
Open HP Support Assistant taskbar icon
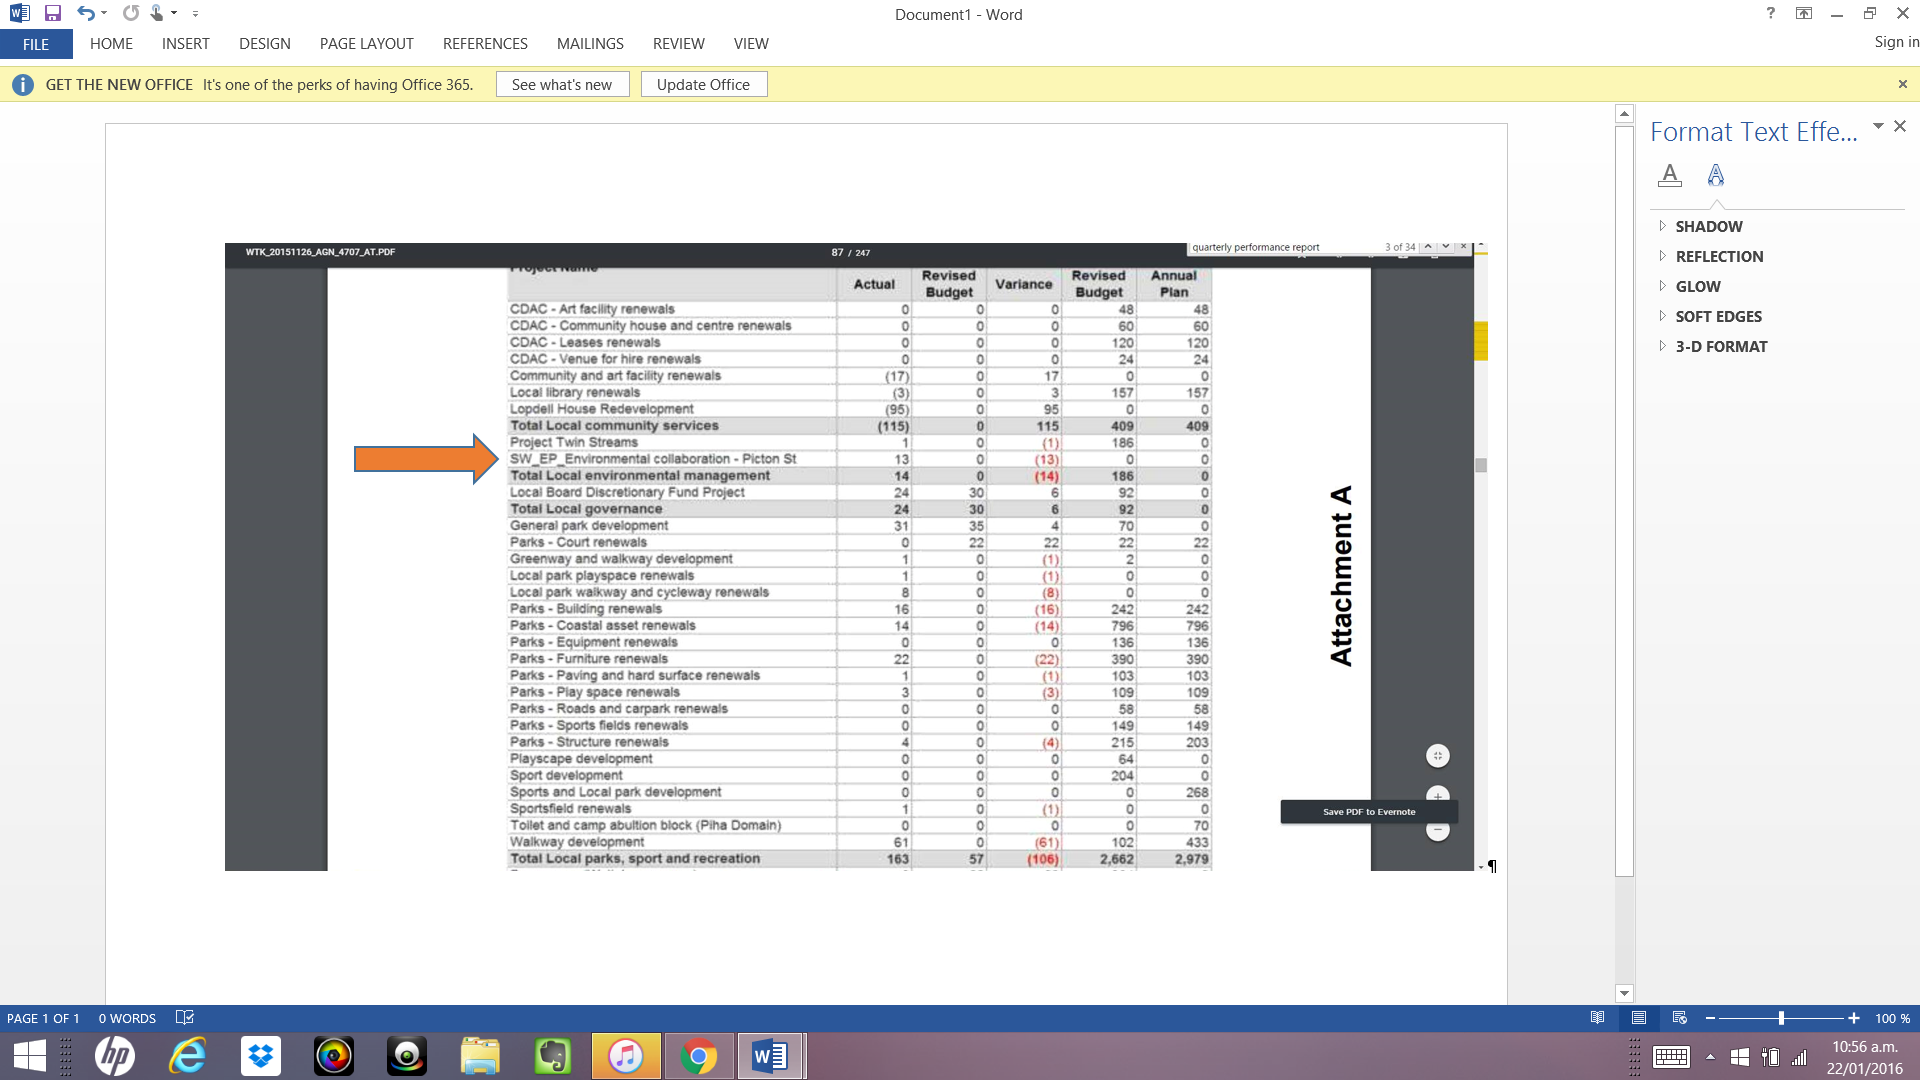coord(115,1056)
